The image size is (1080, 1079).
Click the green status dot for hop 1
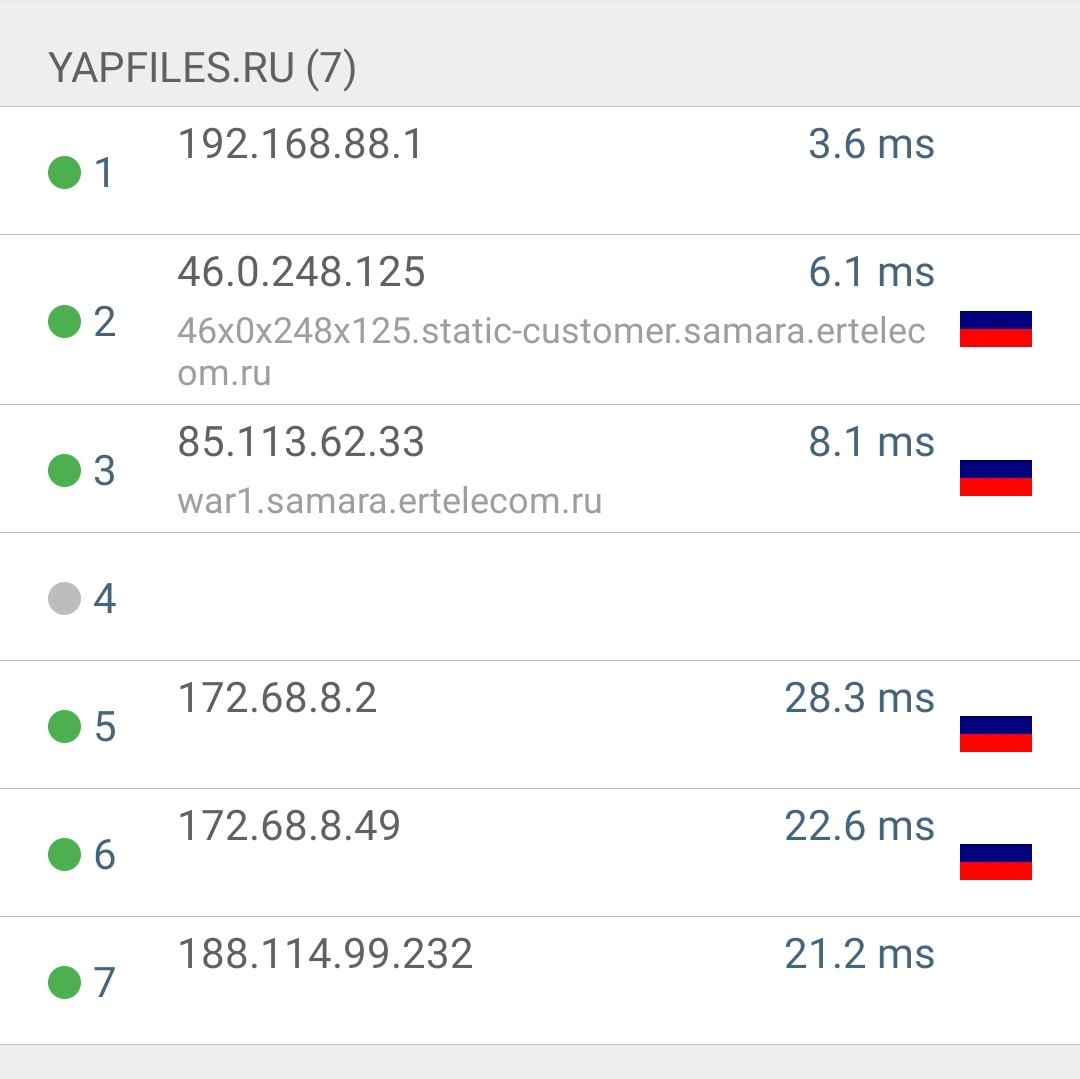65,172
